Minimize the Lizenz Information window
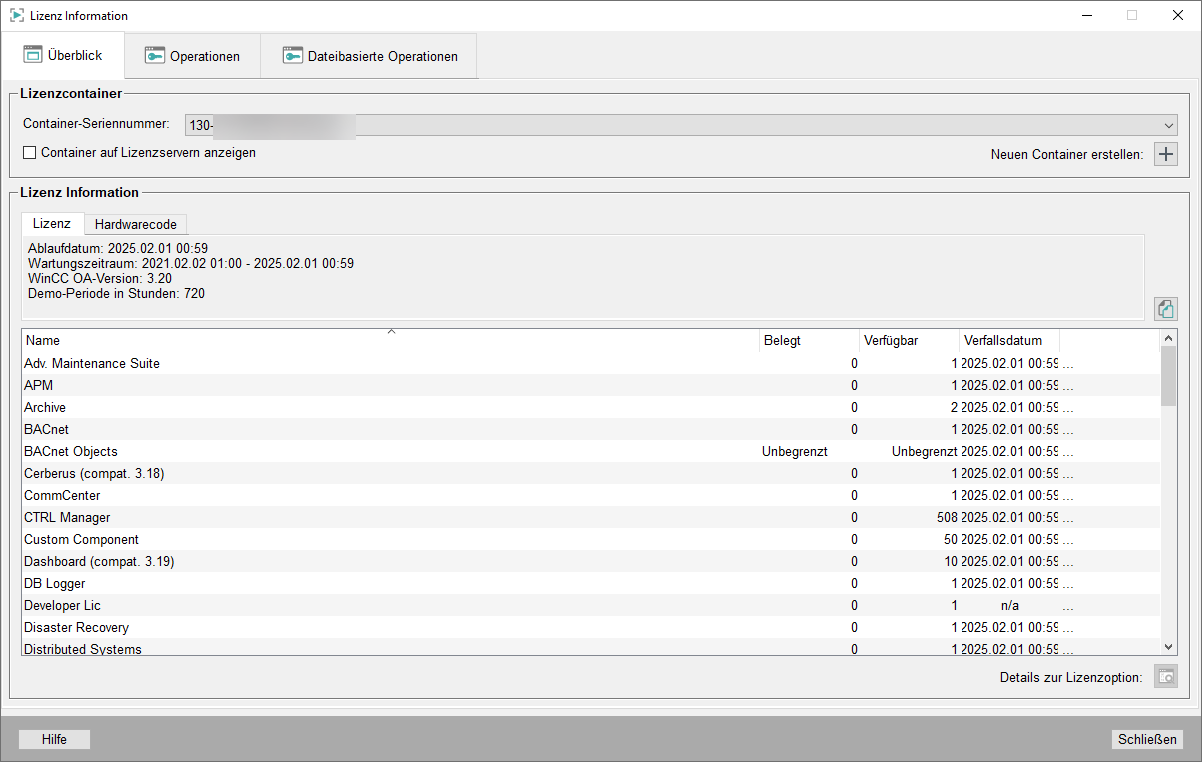The image size is (1202, 762). coord(1086,15)
